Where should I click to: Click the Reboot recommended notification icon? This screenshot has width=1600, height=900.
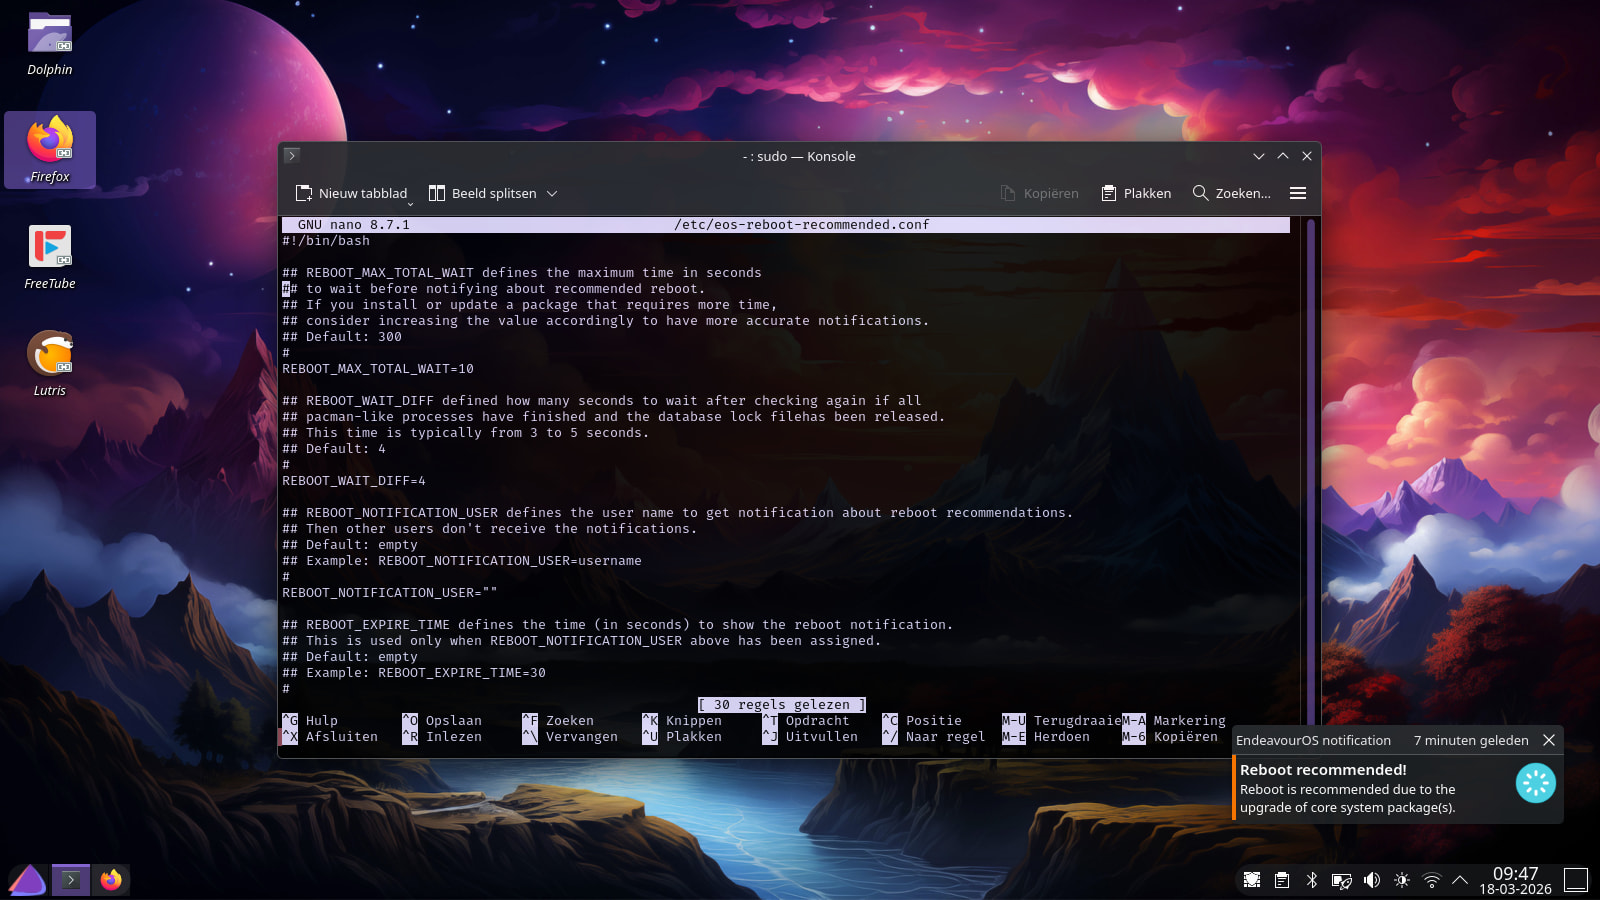1535,783
